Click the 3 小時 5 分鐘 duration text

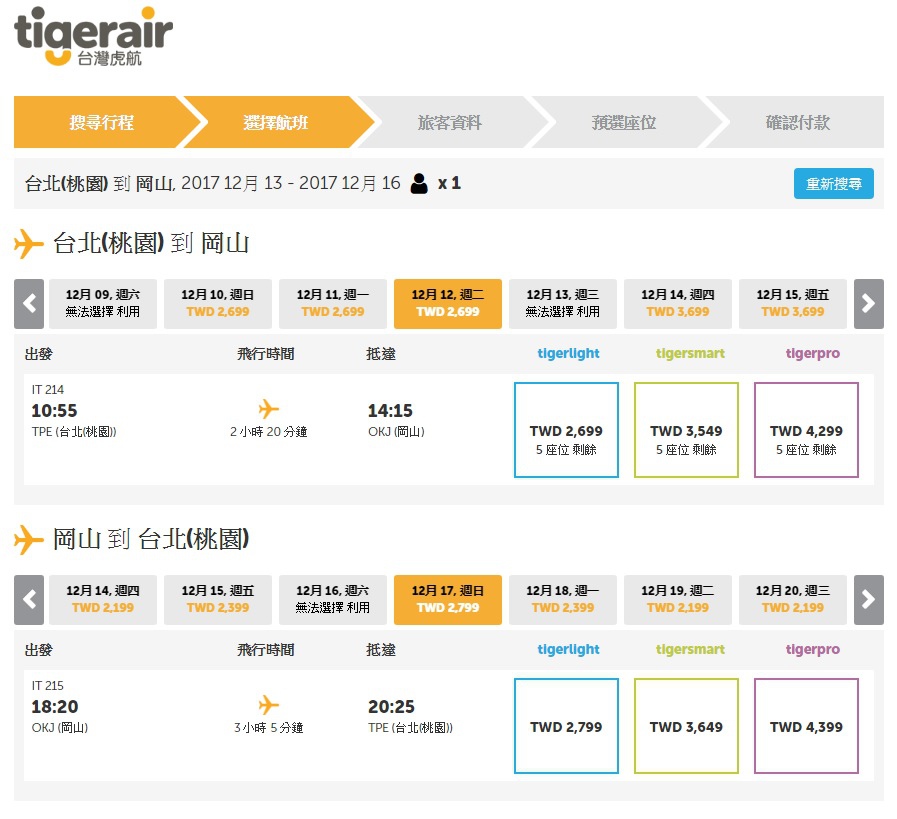[268, 727]
